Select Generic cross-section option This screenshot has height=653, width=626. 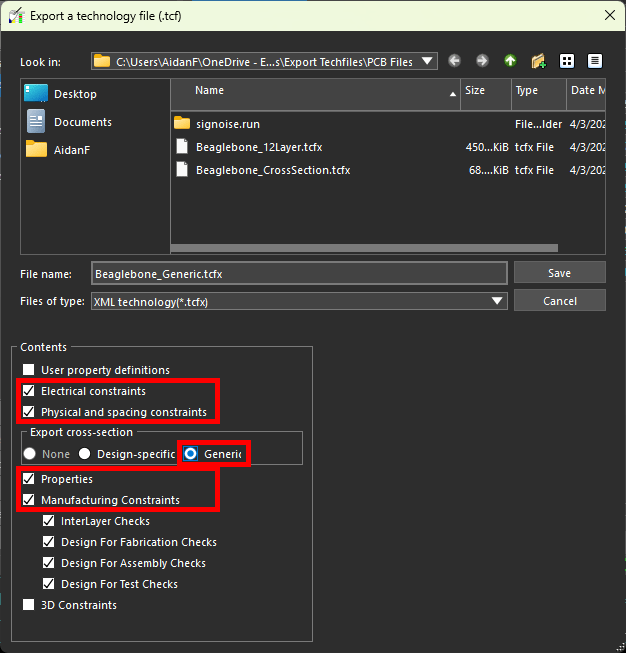click(x=190, y=454)
